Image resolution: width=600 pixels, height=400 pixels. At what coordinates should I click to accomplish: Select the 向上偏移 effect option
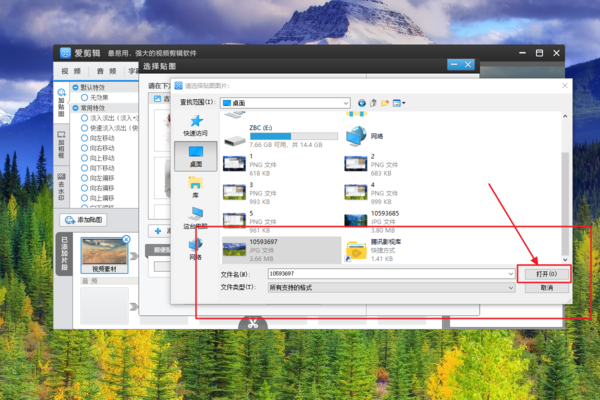[x=98, y=198]
